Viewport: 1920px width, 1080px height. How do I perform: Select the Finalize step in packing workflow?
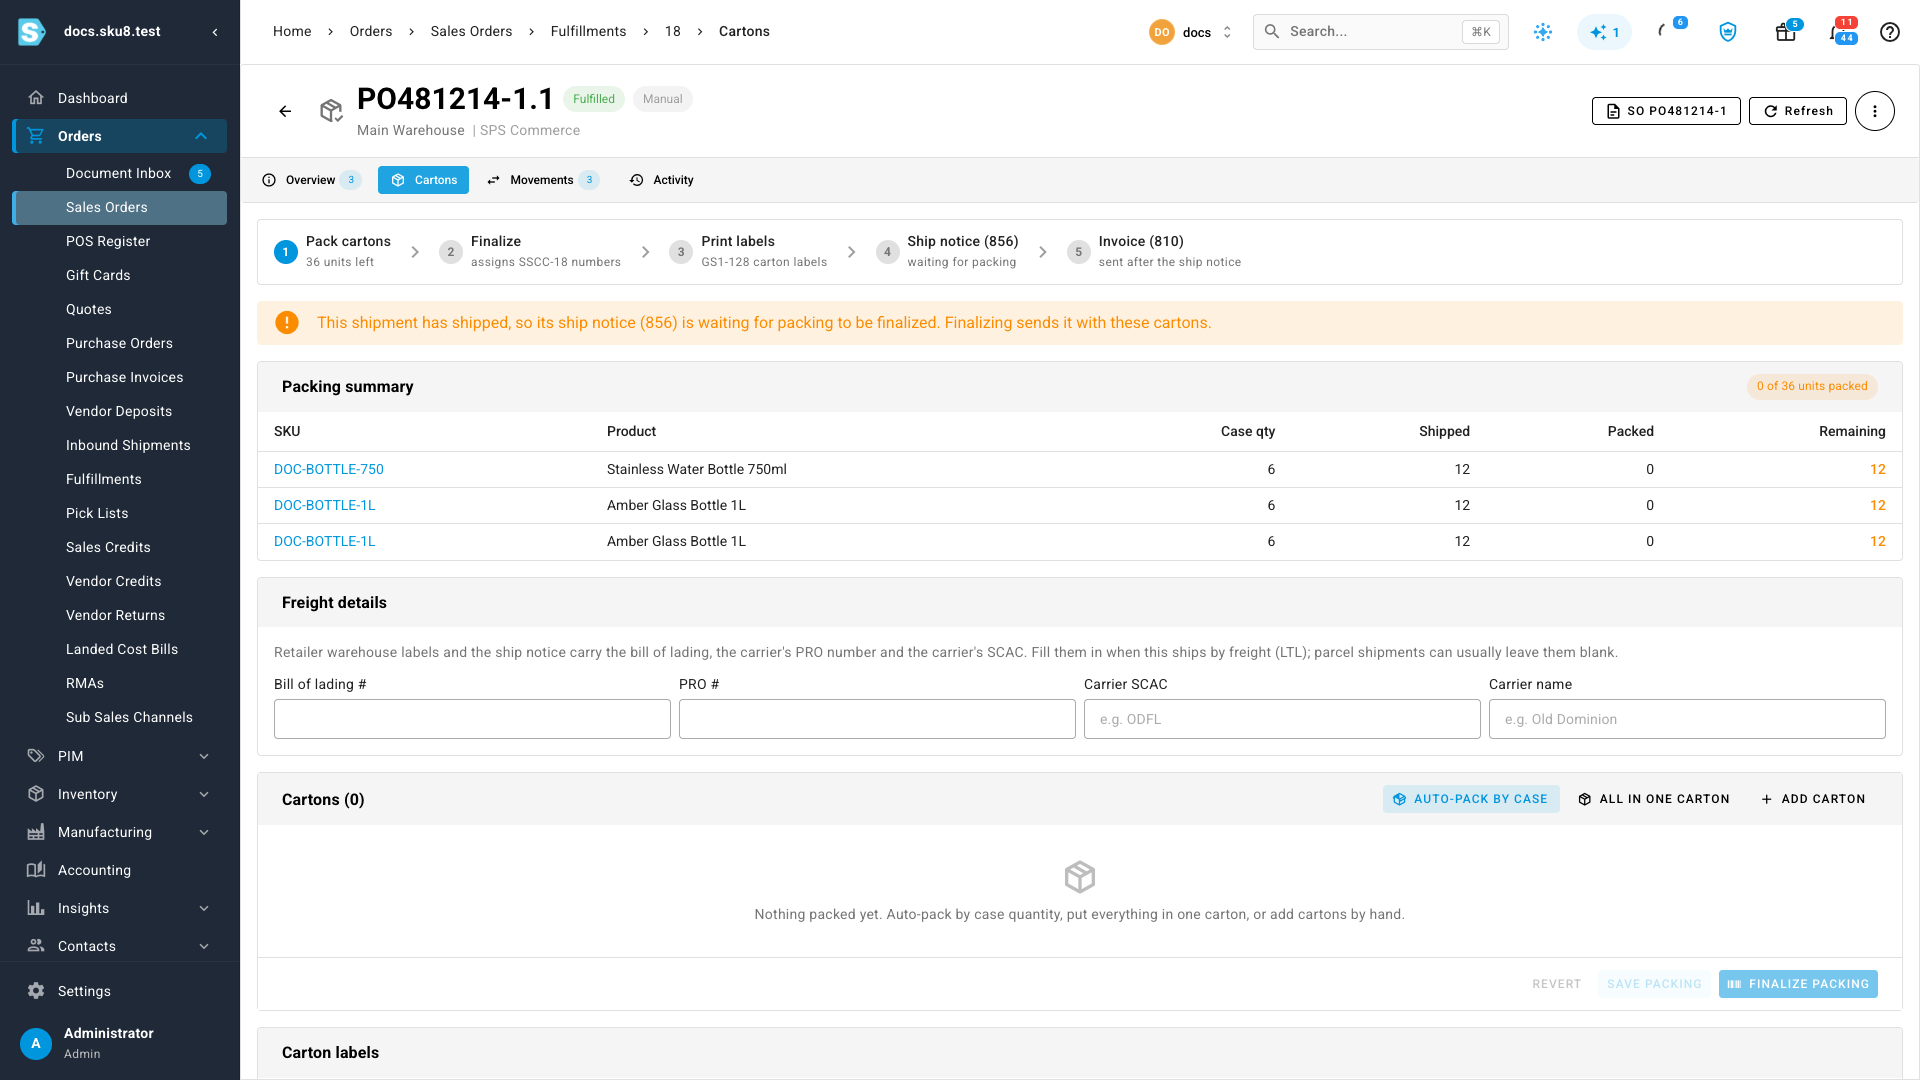coord(530,252)
